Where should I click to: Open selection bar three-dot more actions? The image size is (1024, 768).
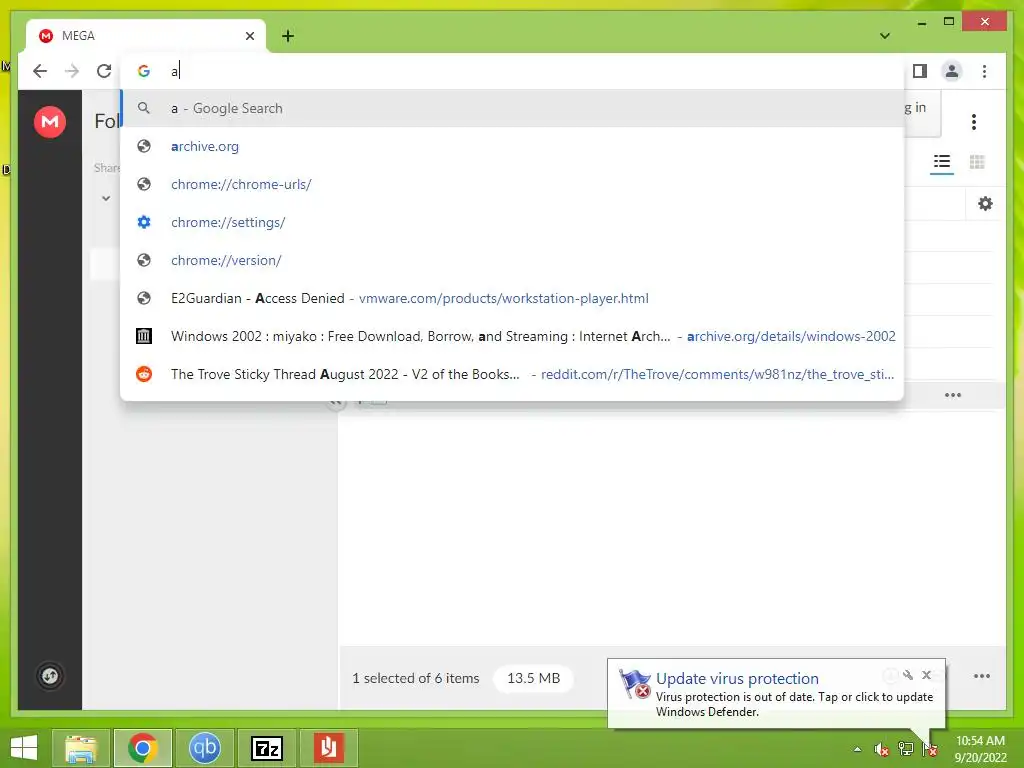982,676
